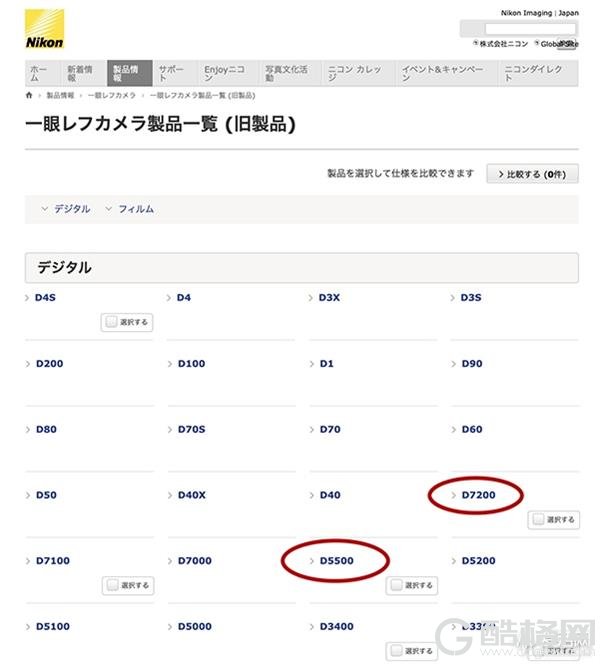Click 一眼レフカメラ breadcrumb link
The width and height of the screenshot is (600, 664).
(x=112, y=96)
